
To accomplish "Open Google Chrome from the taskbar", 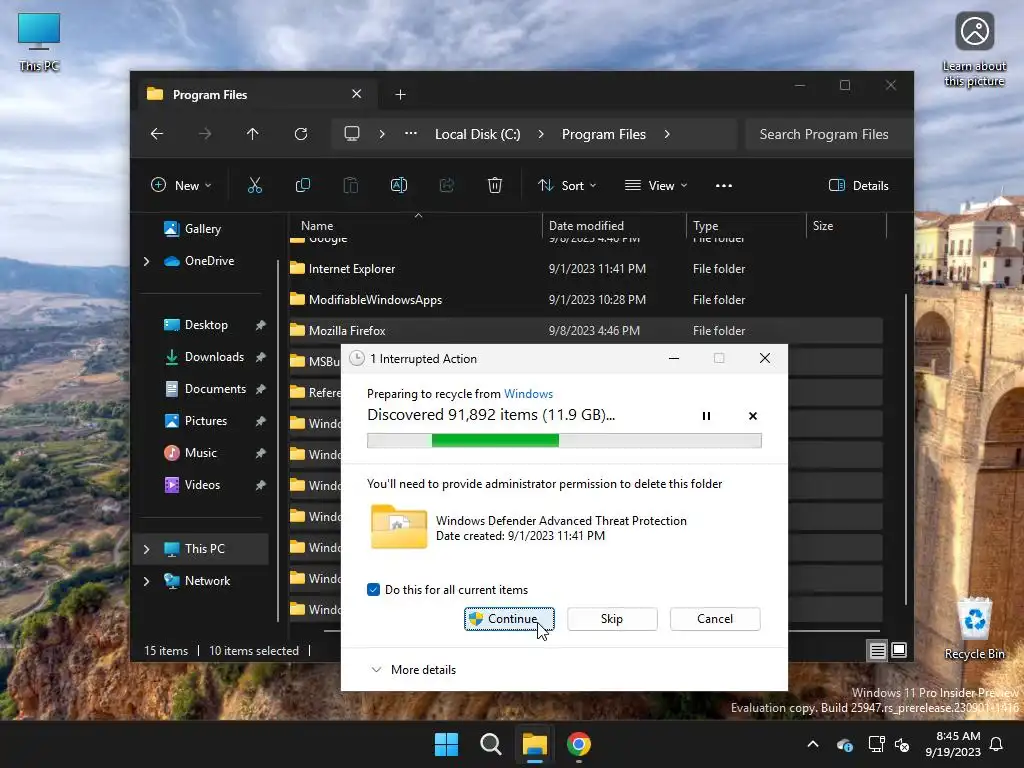I will 579,744.
